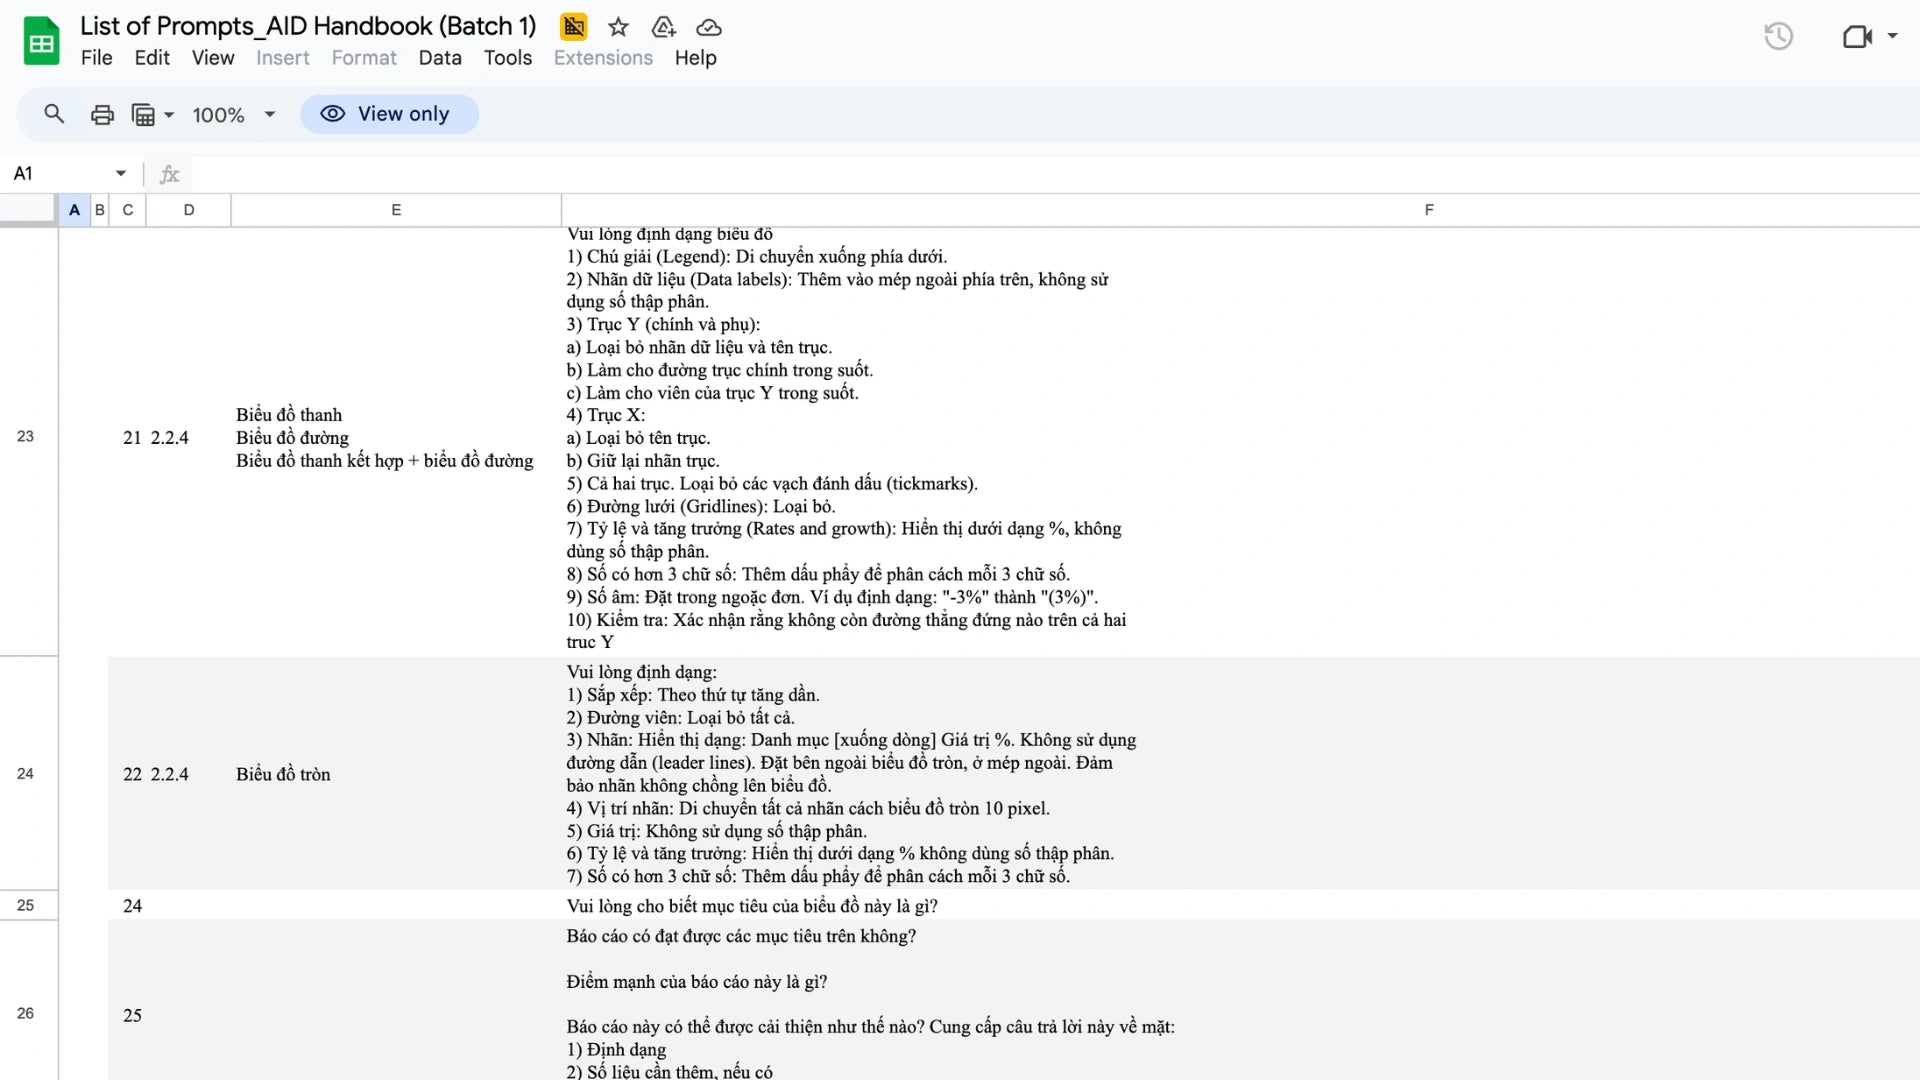Open the 100% zoom dropdown
Viewport: 1920px width, 1080px height.
tap(234, 115)
